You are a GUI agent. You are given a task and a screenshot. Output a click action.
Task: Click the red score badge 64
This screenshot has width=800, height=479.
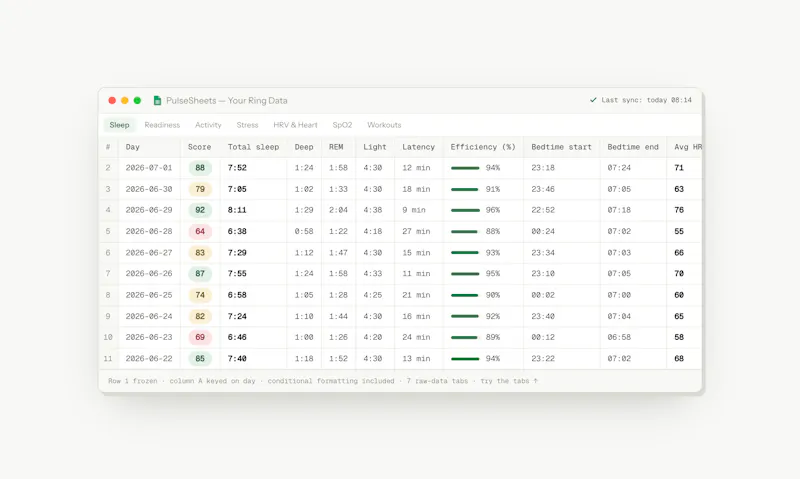(x=200, y=232)
